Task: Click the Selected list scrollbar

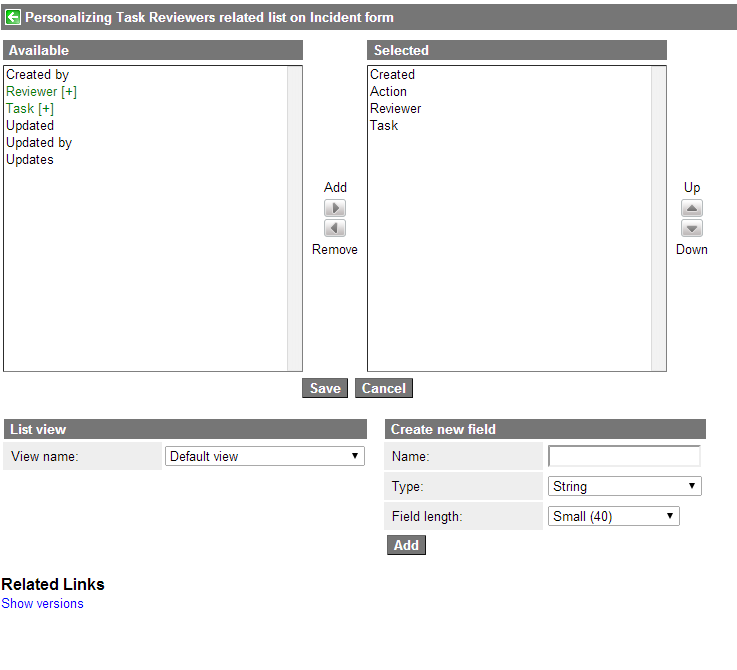Action: [659, 218]
